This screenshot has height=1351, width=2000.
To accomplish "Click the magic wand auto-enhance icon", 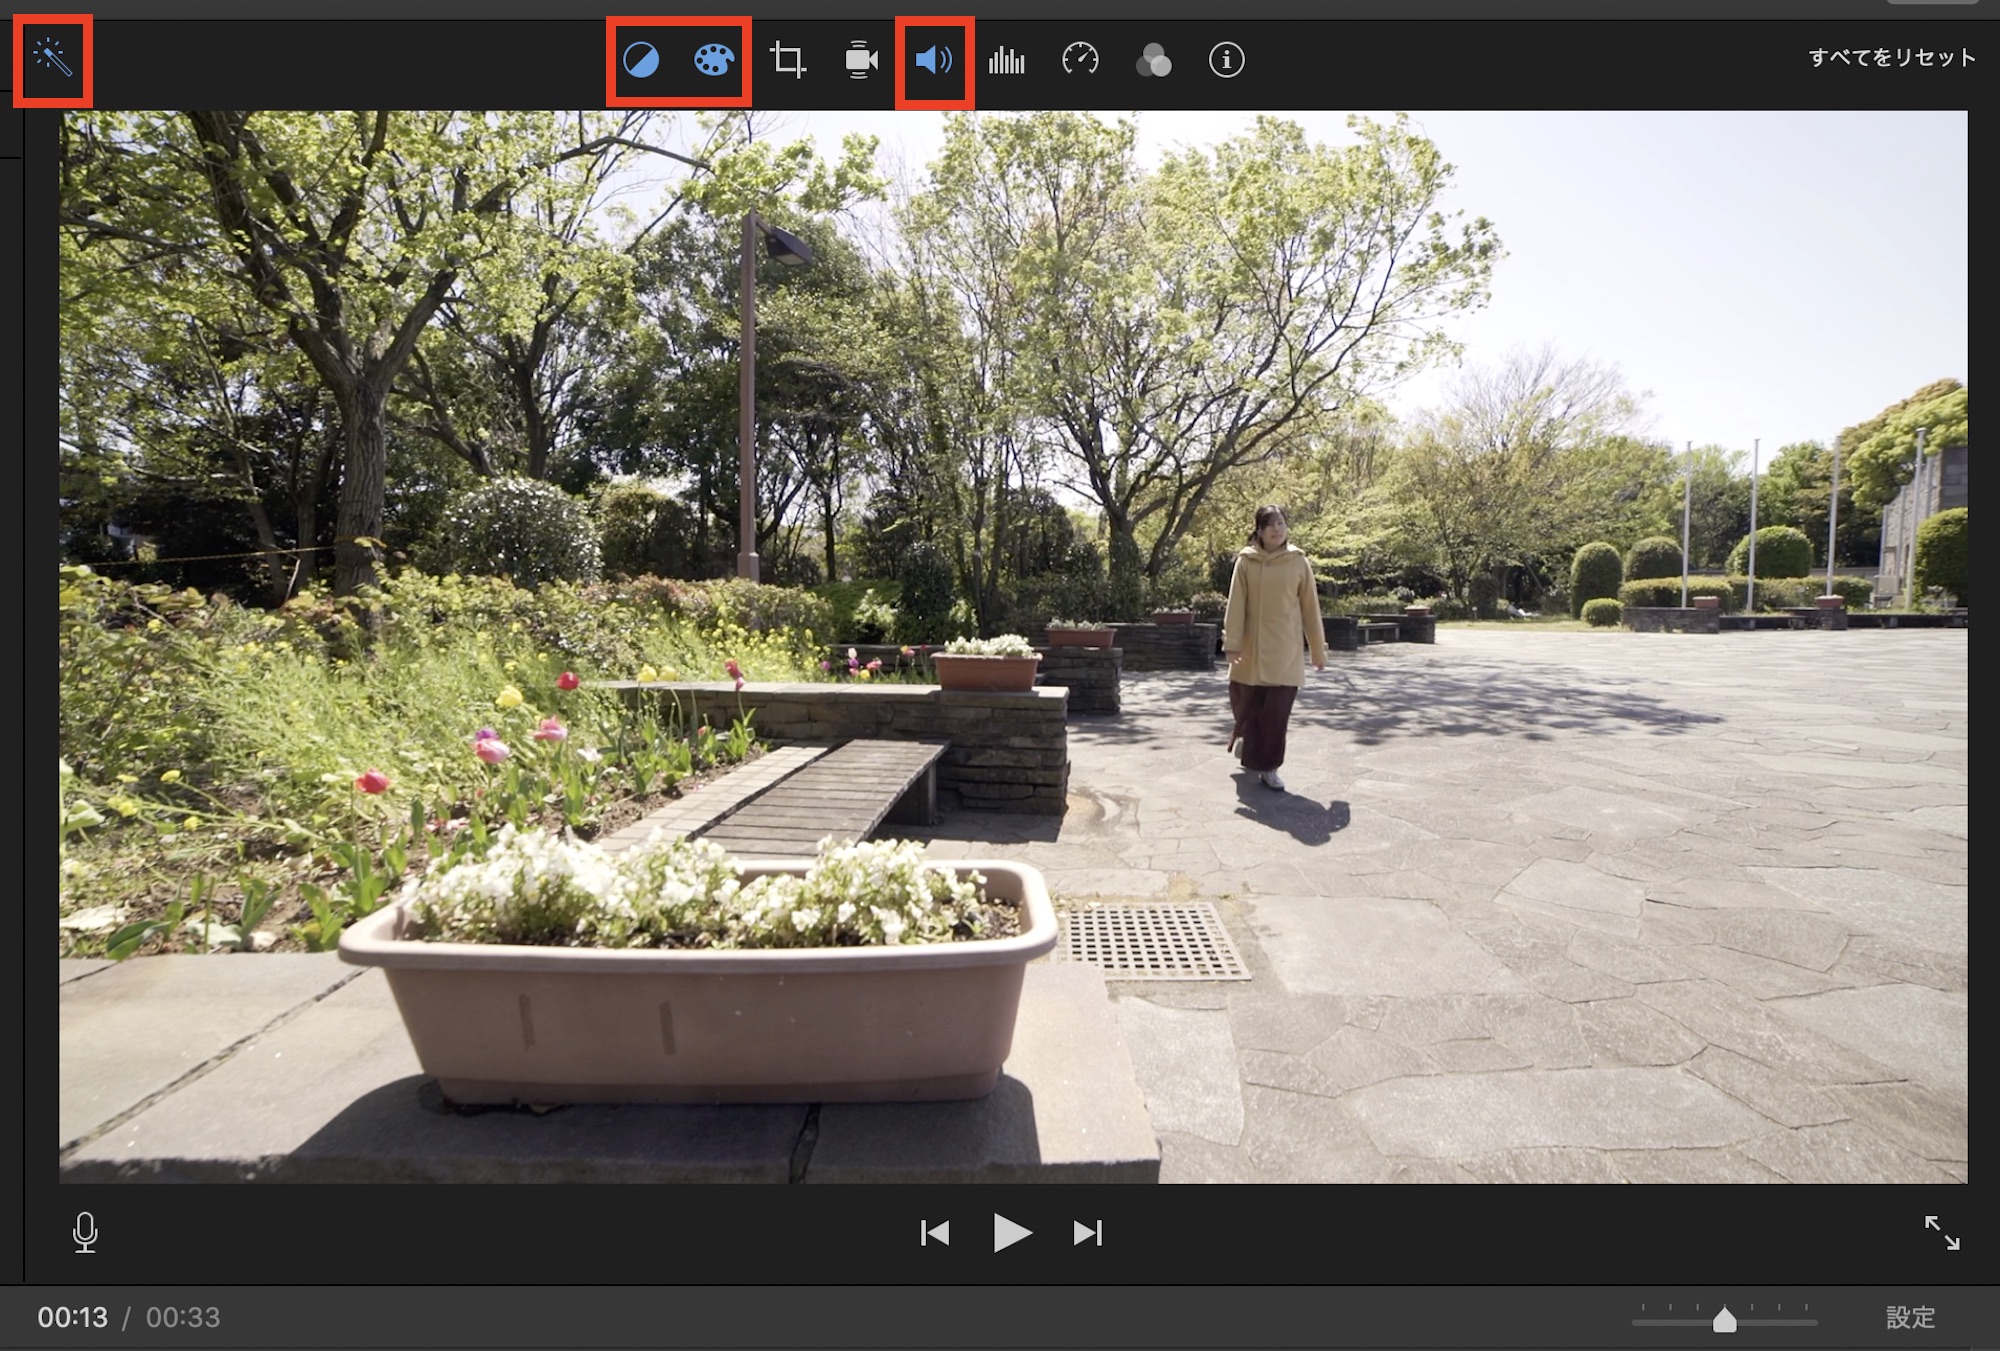I will pyautogui.click(x=53, y=59).
